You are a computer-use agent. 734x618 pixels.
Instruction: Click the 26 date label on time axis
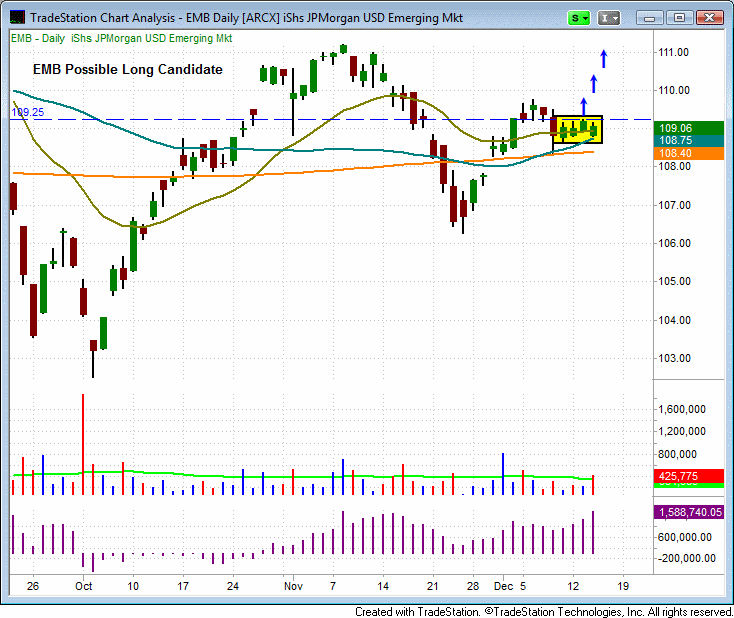(x=33, y=586)
